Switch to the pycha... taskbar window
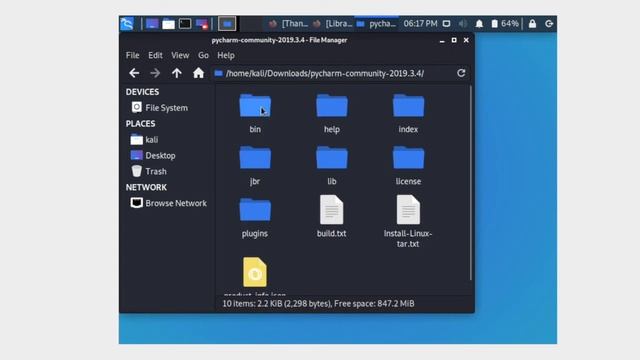The width and height of the screenshot is (640, 360). pos(376,24)
